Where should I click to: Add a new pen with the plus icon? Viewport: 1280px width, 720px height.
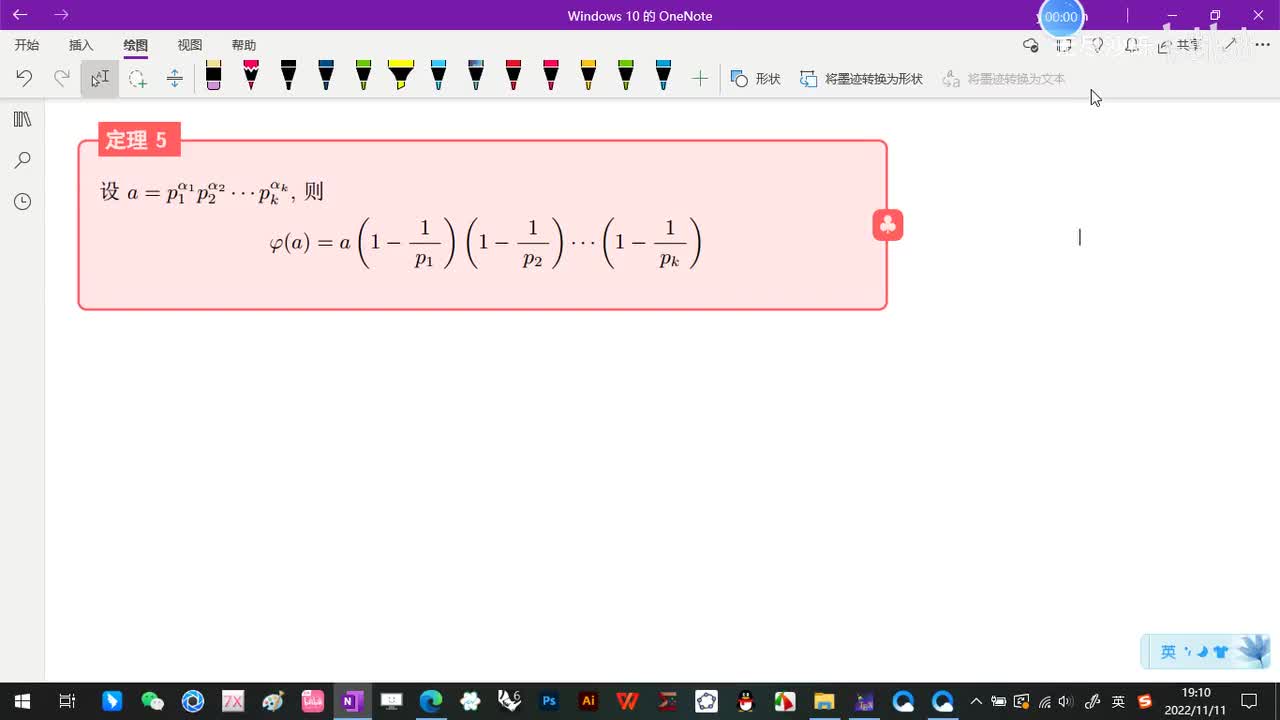click(700, 78)
